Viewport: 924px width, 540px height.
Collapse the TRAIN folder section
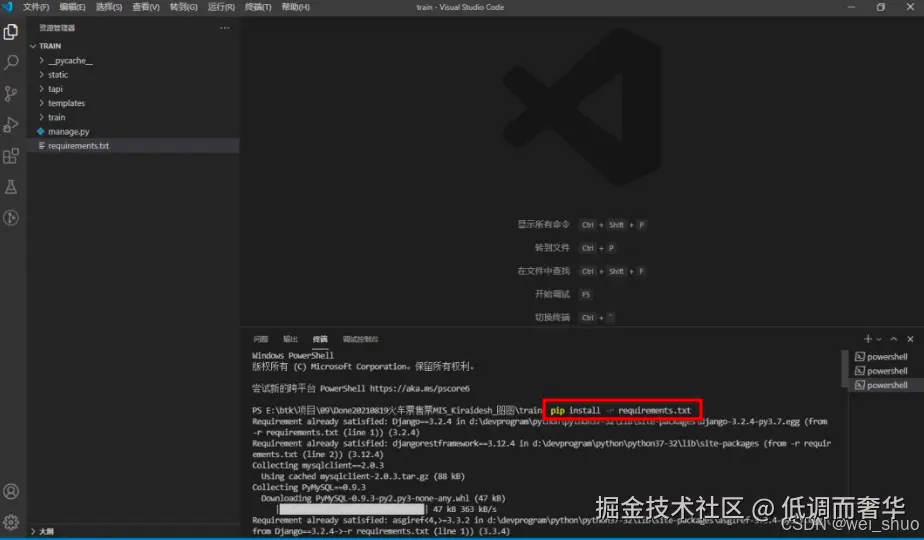(133, 46)
